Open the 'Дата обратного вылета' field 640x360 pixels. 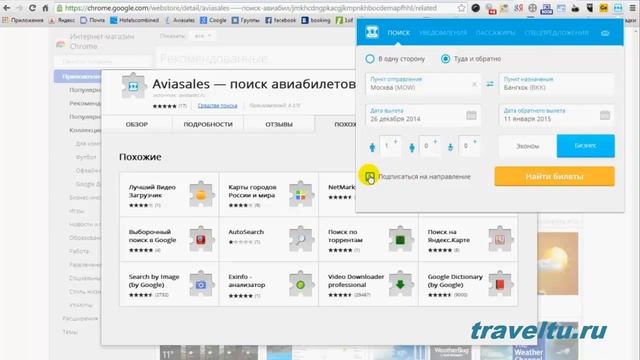pyautogui.click(x=556, y=115)
